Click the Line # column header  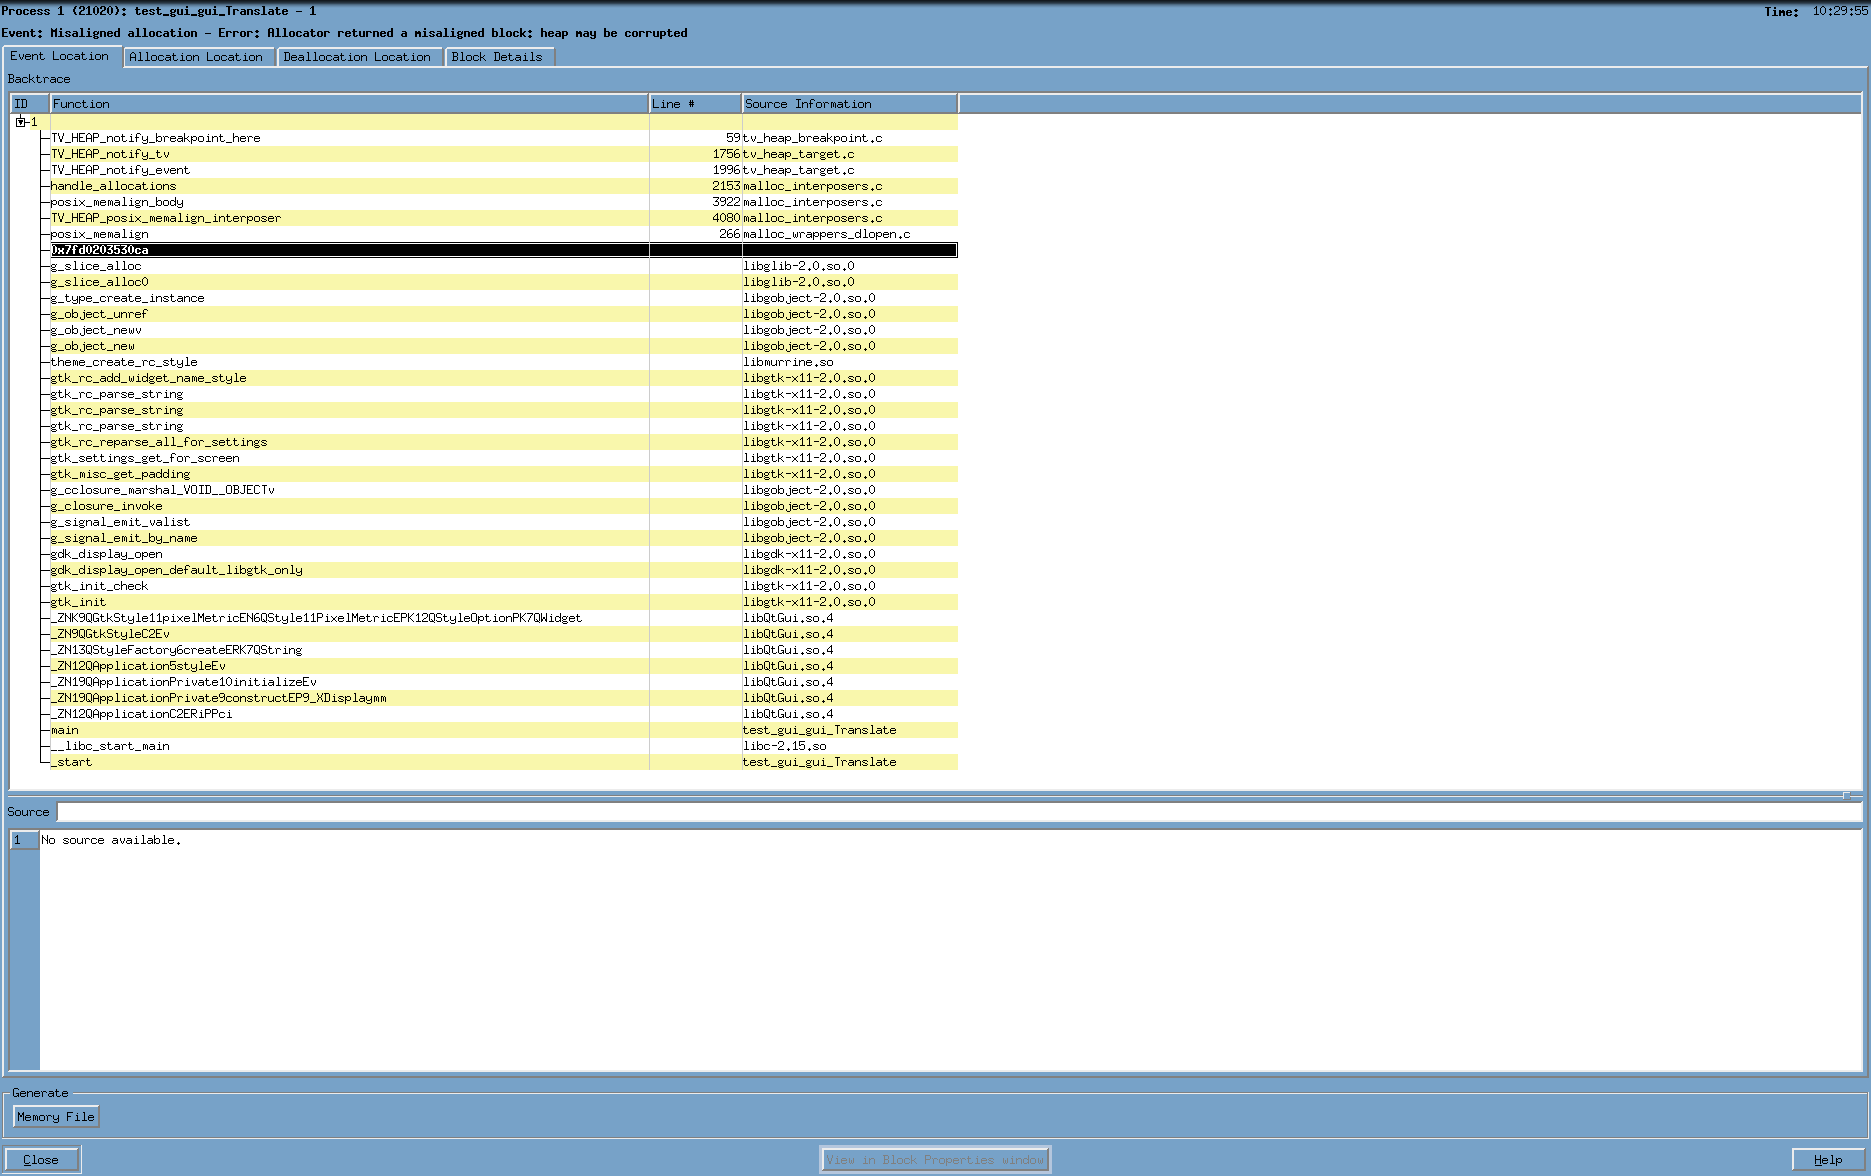click(x=695, y=104)
